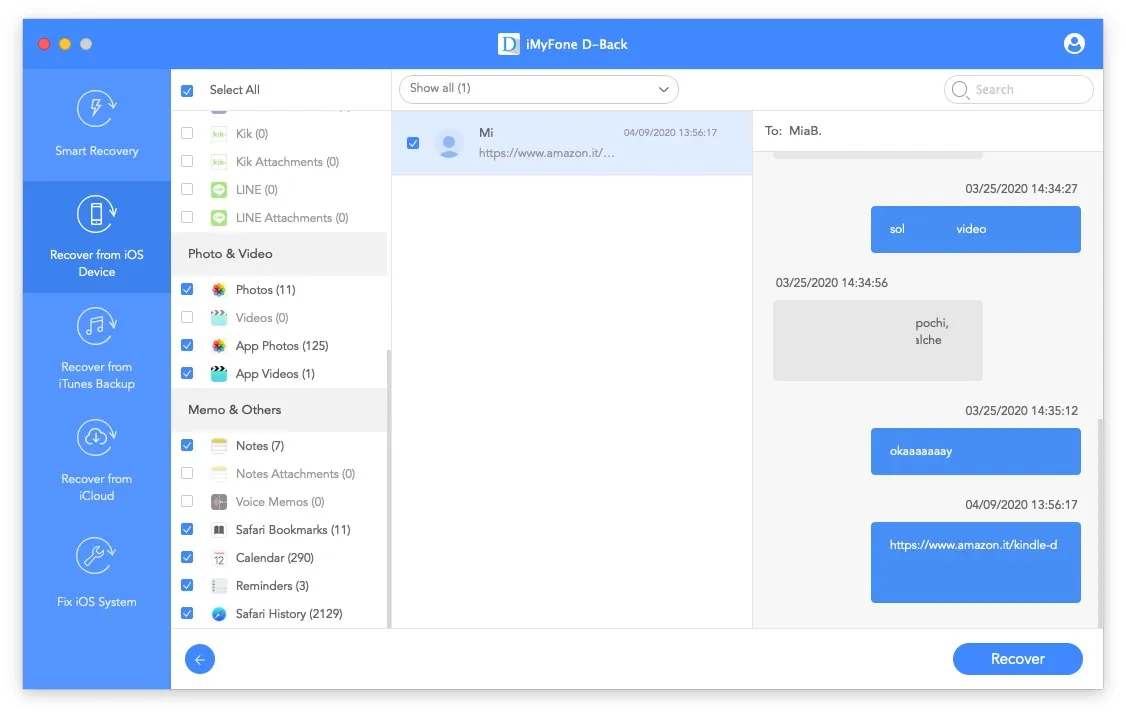Toggle the Select All checkbox
Image resolution: width=1126 pixels, height=716 pixels.
186,89
